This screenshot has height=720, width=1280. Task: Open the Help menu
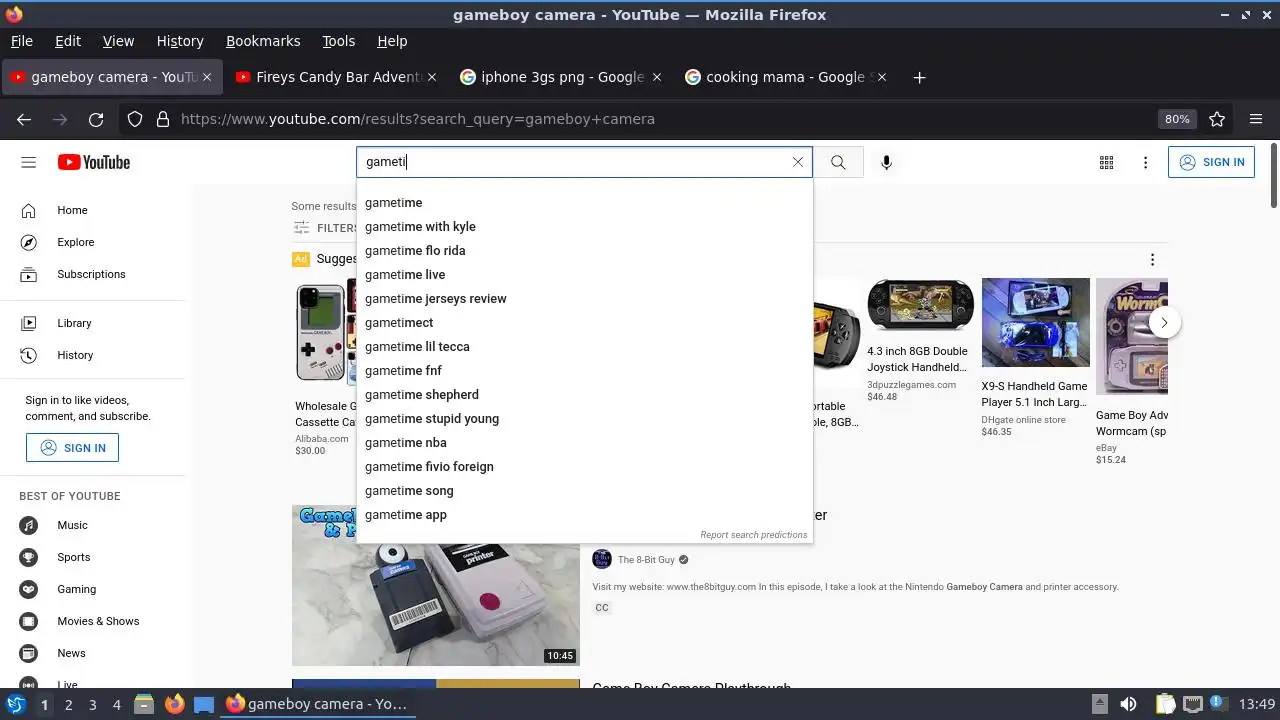tap(392, 41)
